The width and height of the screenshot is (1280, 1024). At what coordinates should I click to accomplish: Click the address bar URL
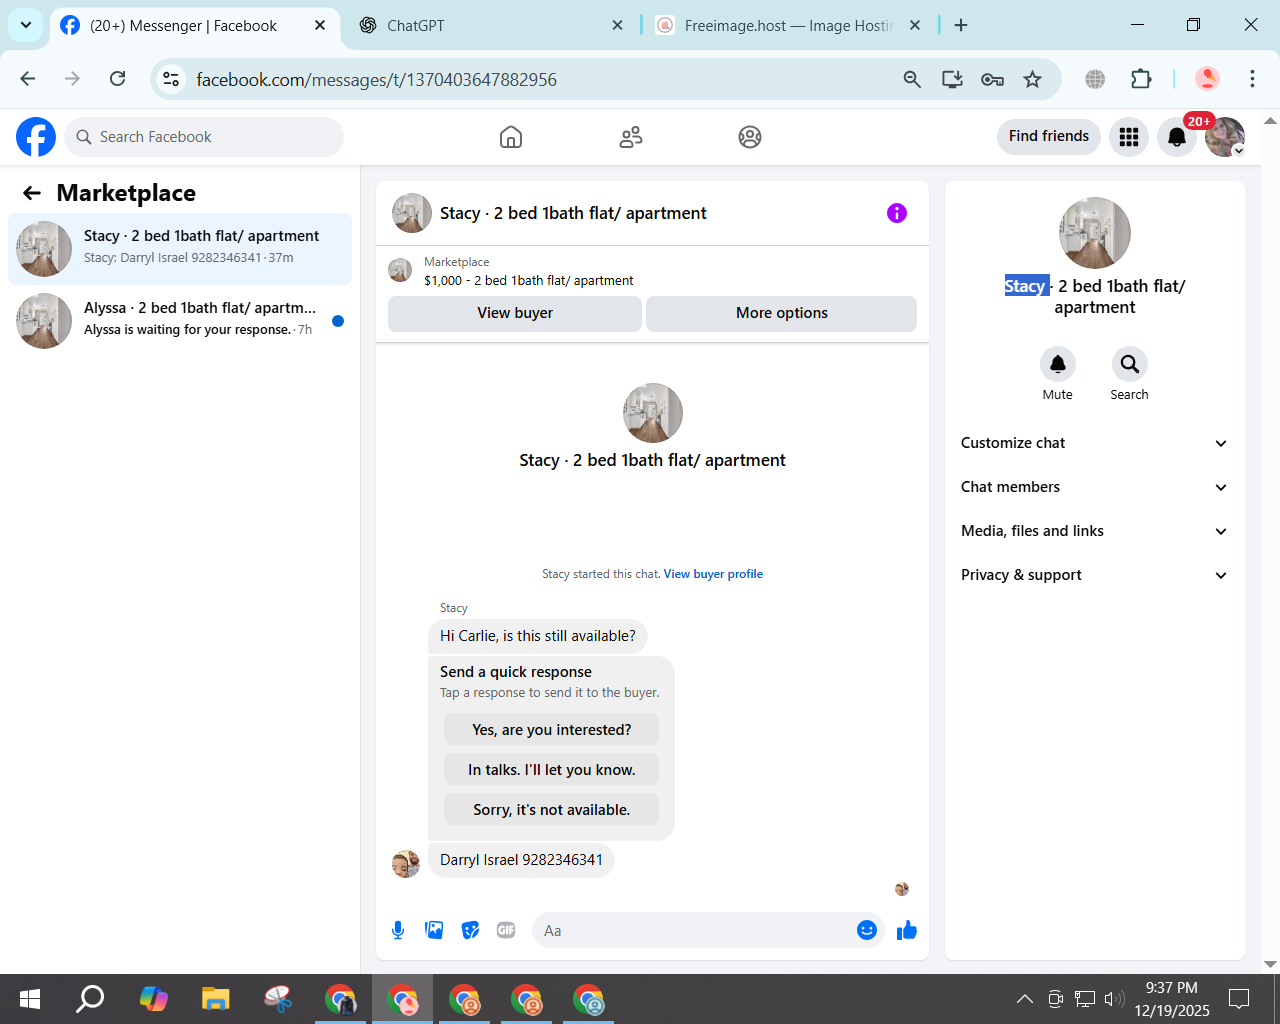[x=376, y=79]
